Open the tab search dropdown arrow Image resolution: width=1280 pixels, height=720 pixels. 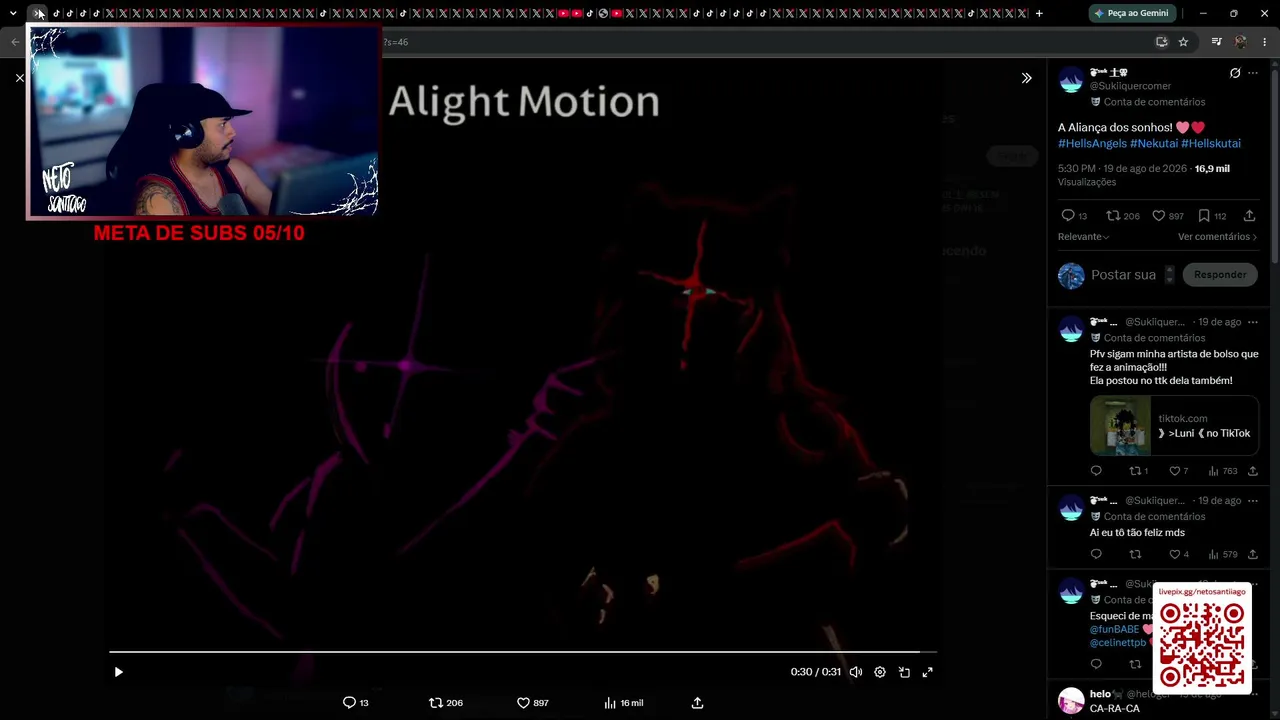click(x=13, y=14)
